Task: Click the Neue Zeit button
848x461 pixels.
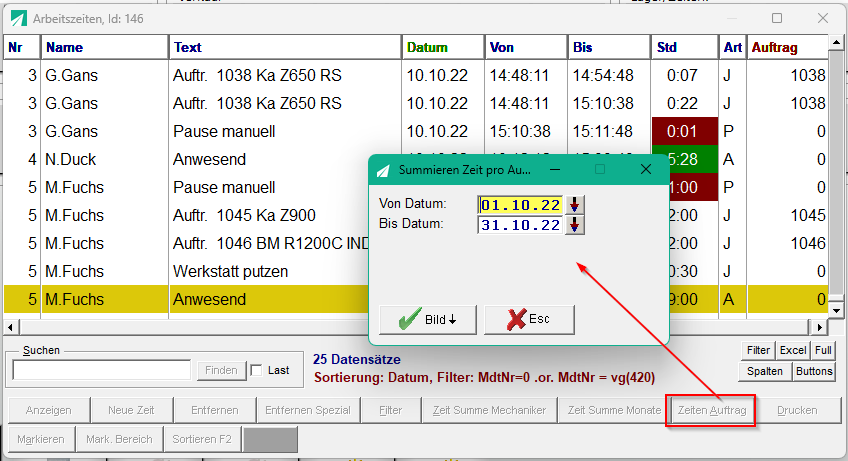Action: pos(131,410)
